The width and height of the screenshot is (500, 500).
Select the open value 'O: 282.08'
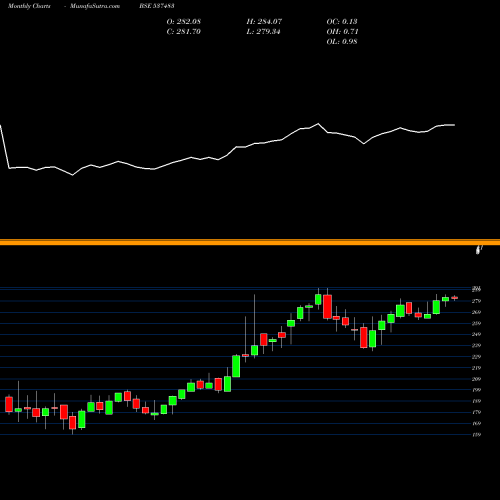(184, 21)
